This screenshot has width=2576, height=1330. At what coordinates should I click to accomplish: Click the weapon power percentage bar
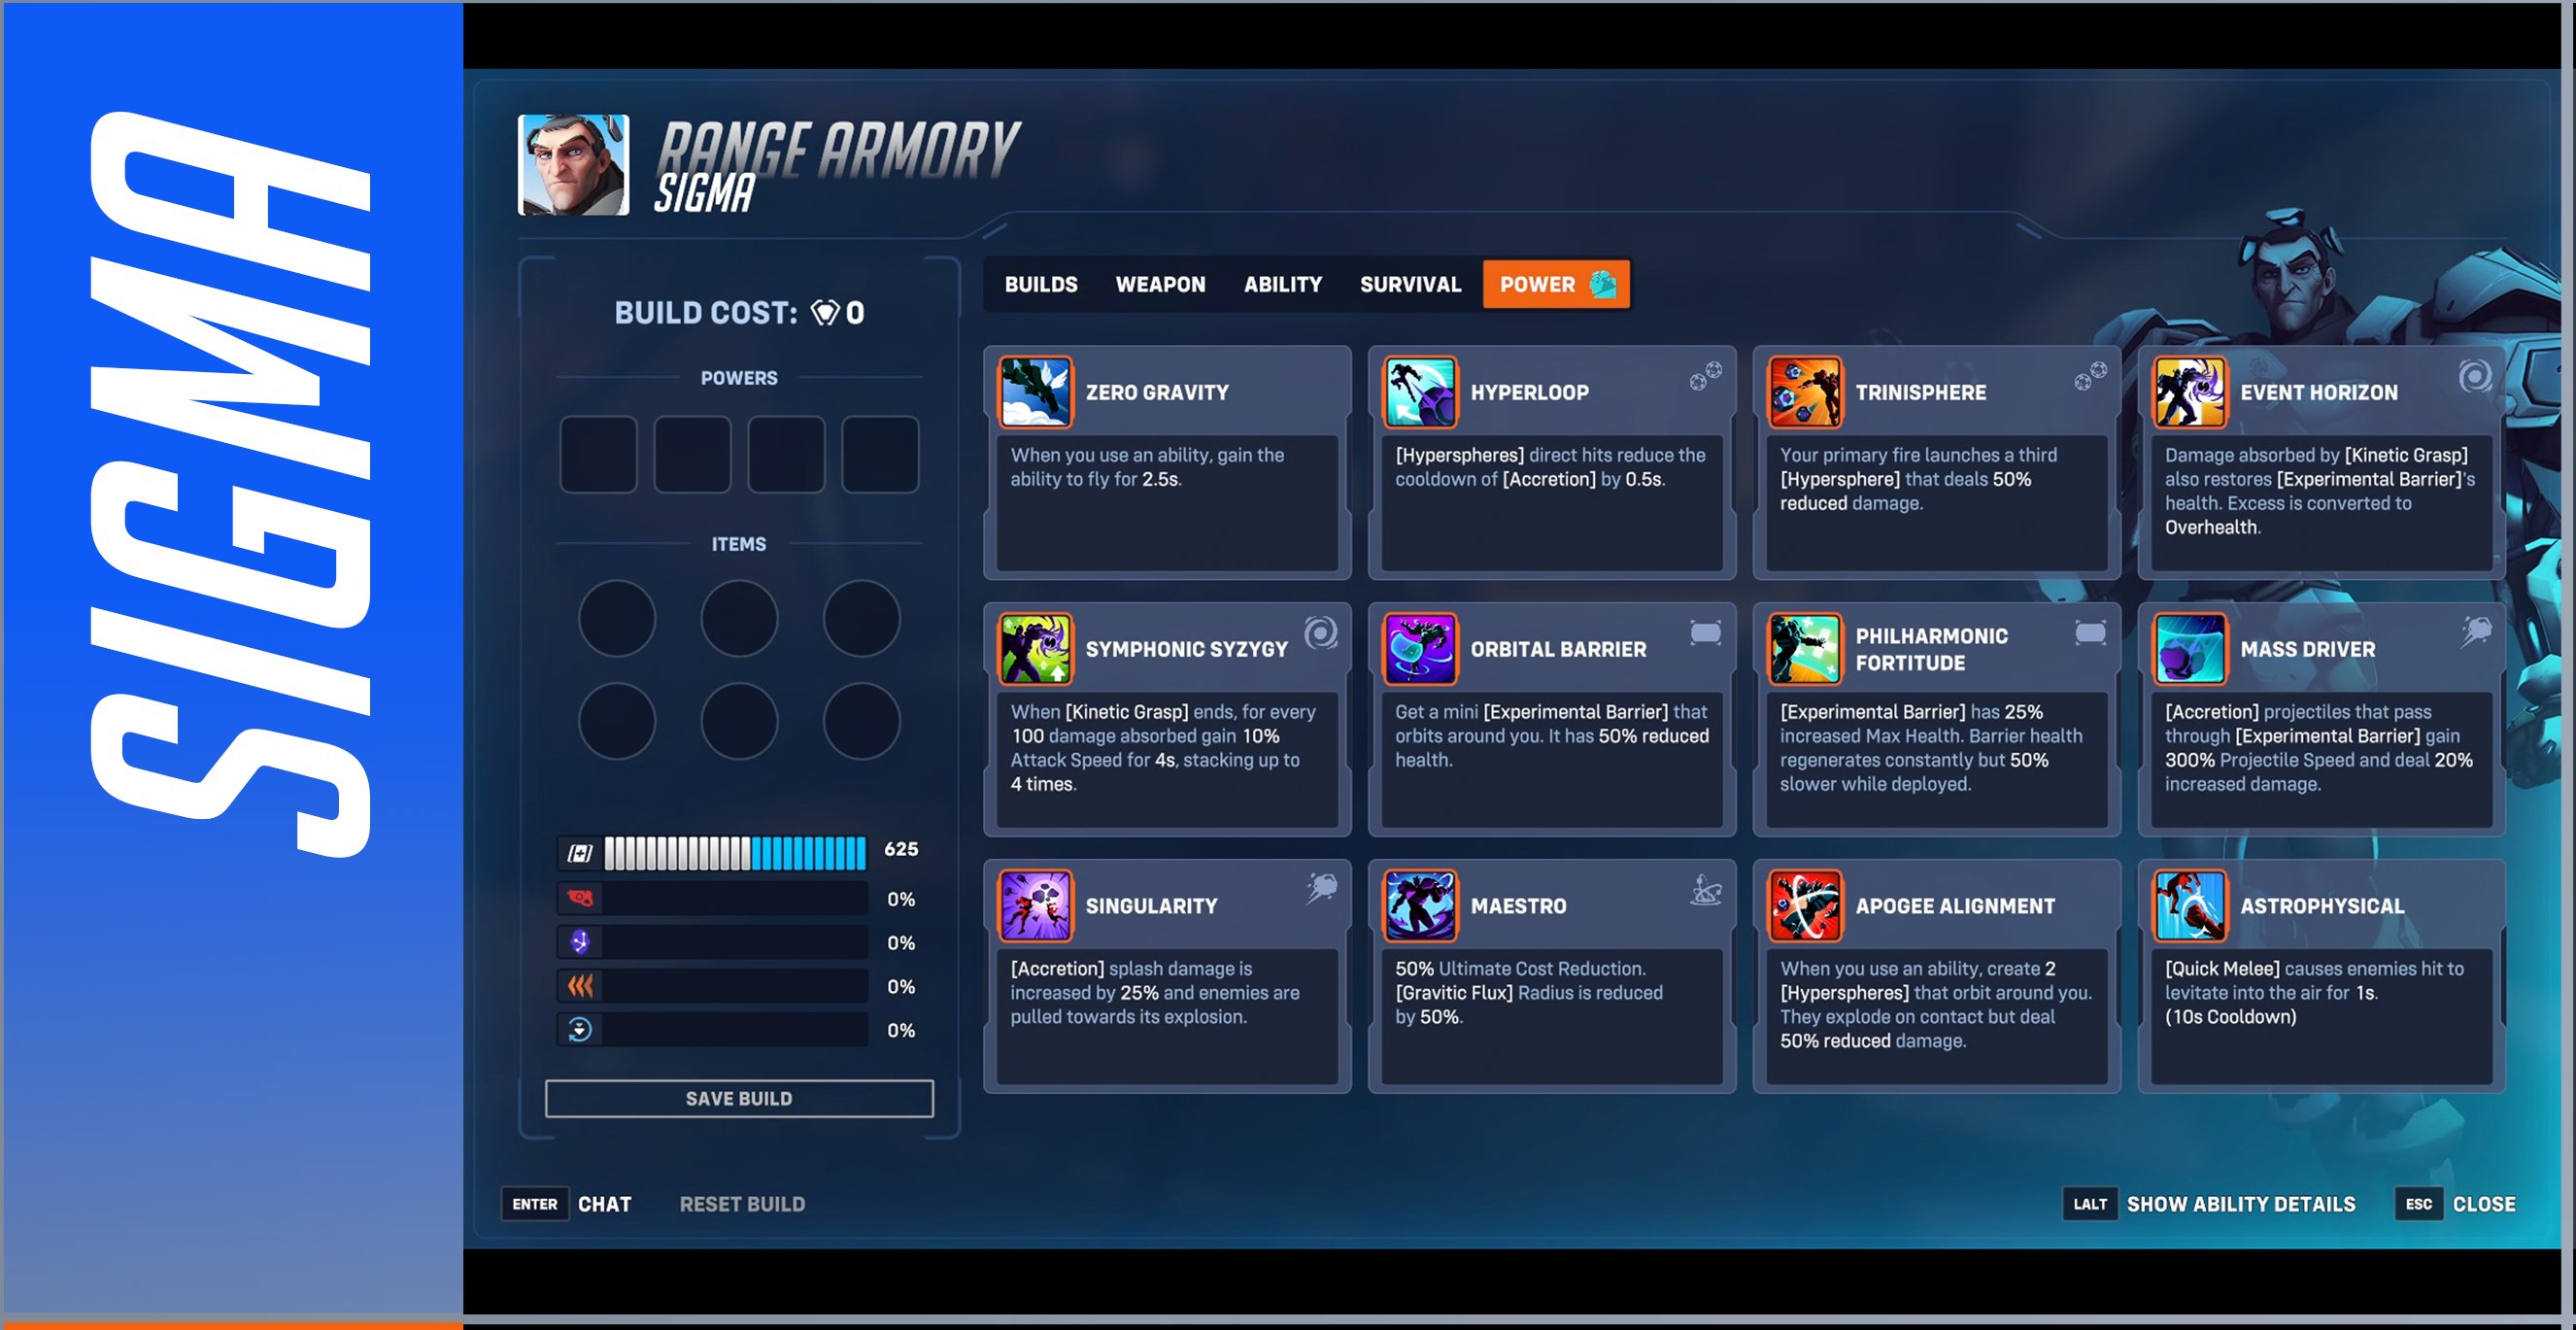[x=735, y=898]
